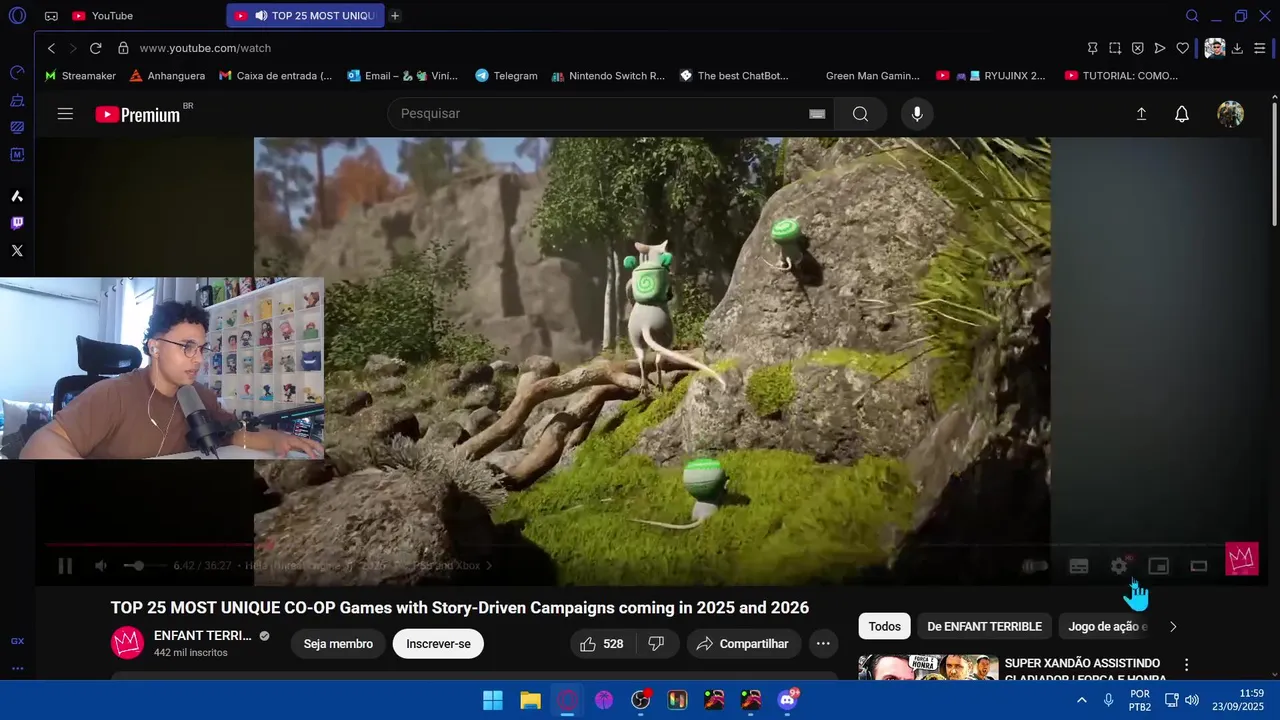This screenshot has width=1280, height=720.
Task: Dislike the video
Action: click(x=657, y=644)
